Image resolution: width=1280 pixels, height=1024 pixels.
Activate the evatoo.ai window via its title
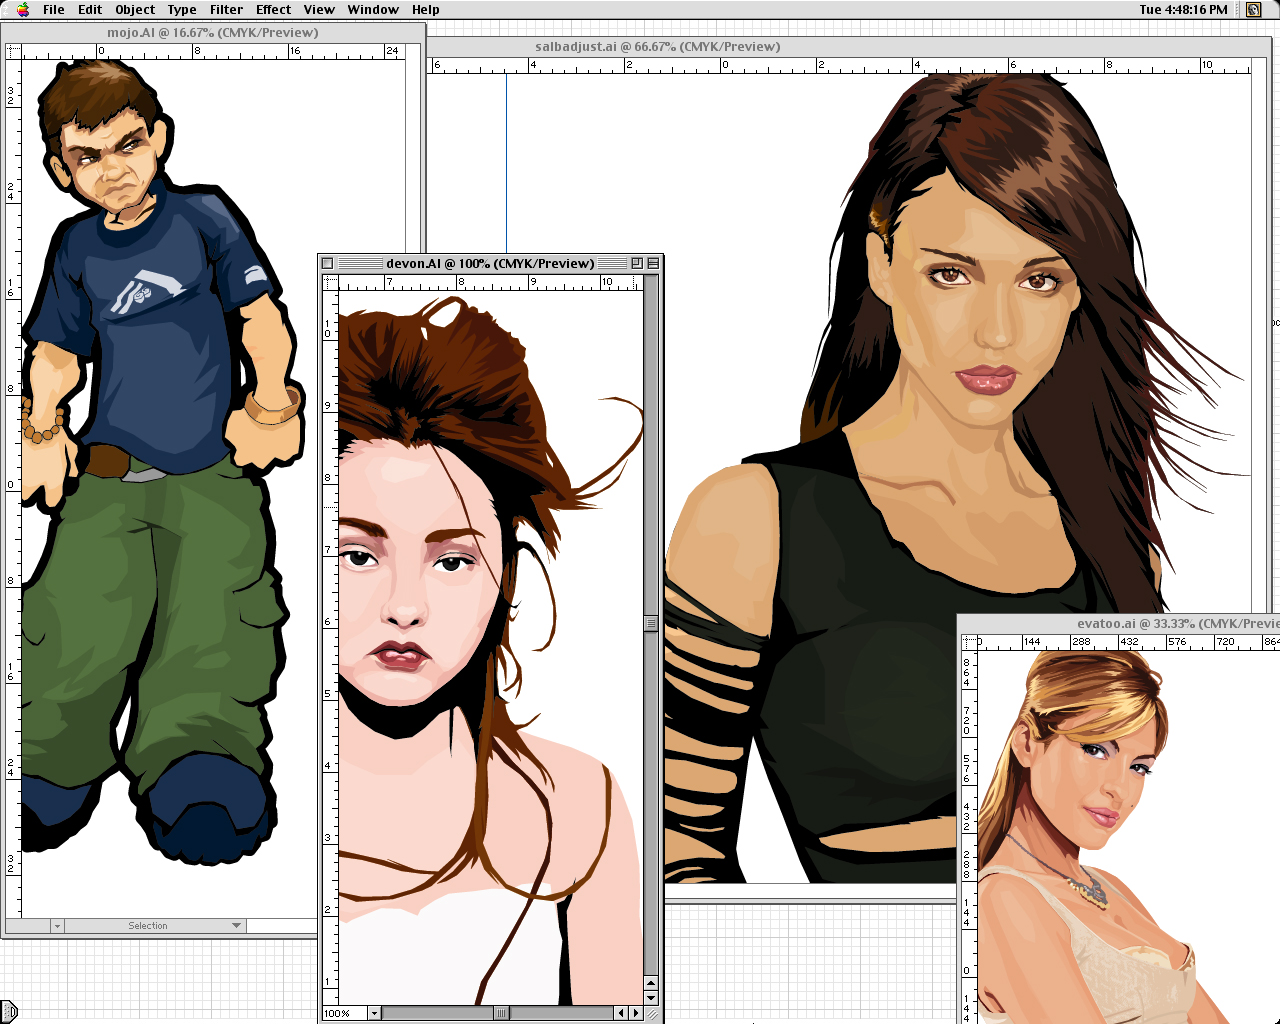pos(1178,623)
